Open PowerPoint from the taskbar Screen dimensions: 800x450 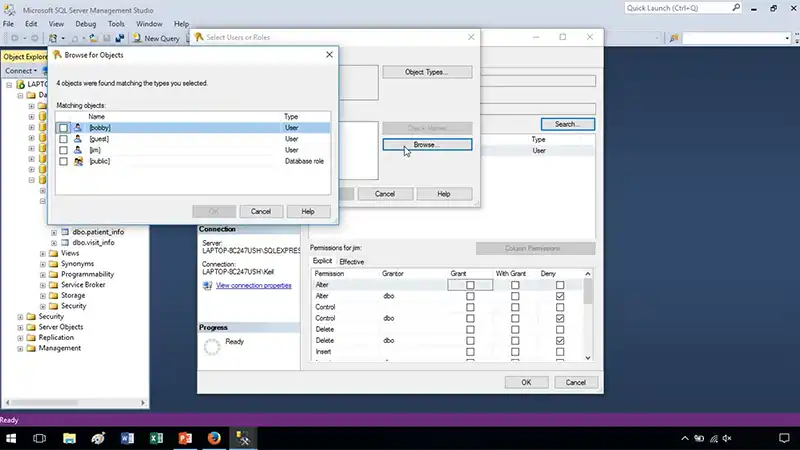(x=185, y=438)
